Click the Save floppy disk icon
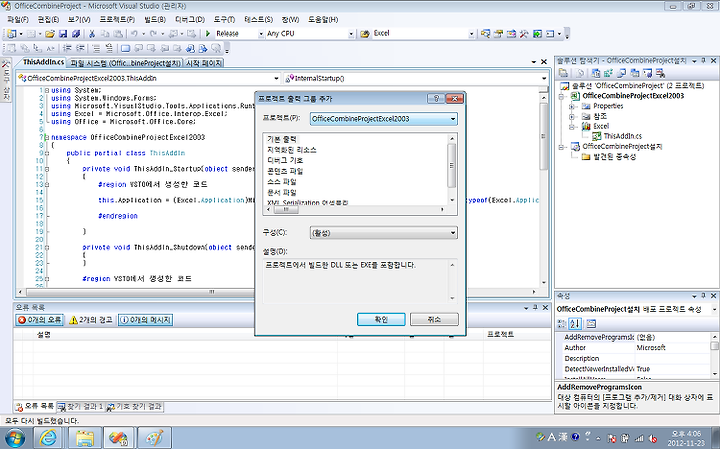 (x=63, y=34)
